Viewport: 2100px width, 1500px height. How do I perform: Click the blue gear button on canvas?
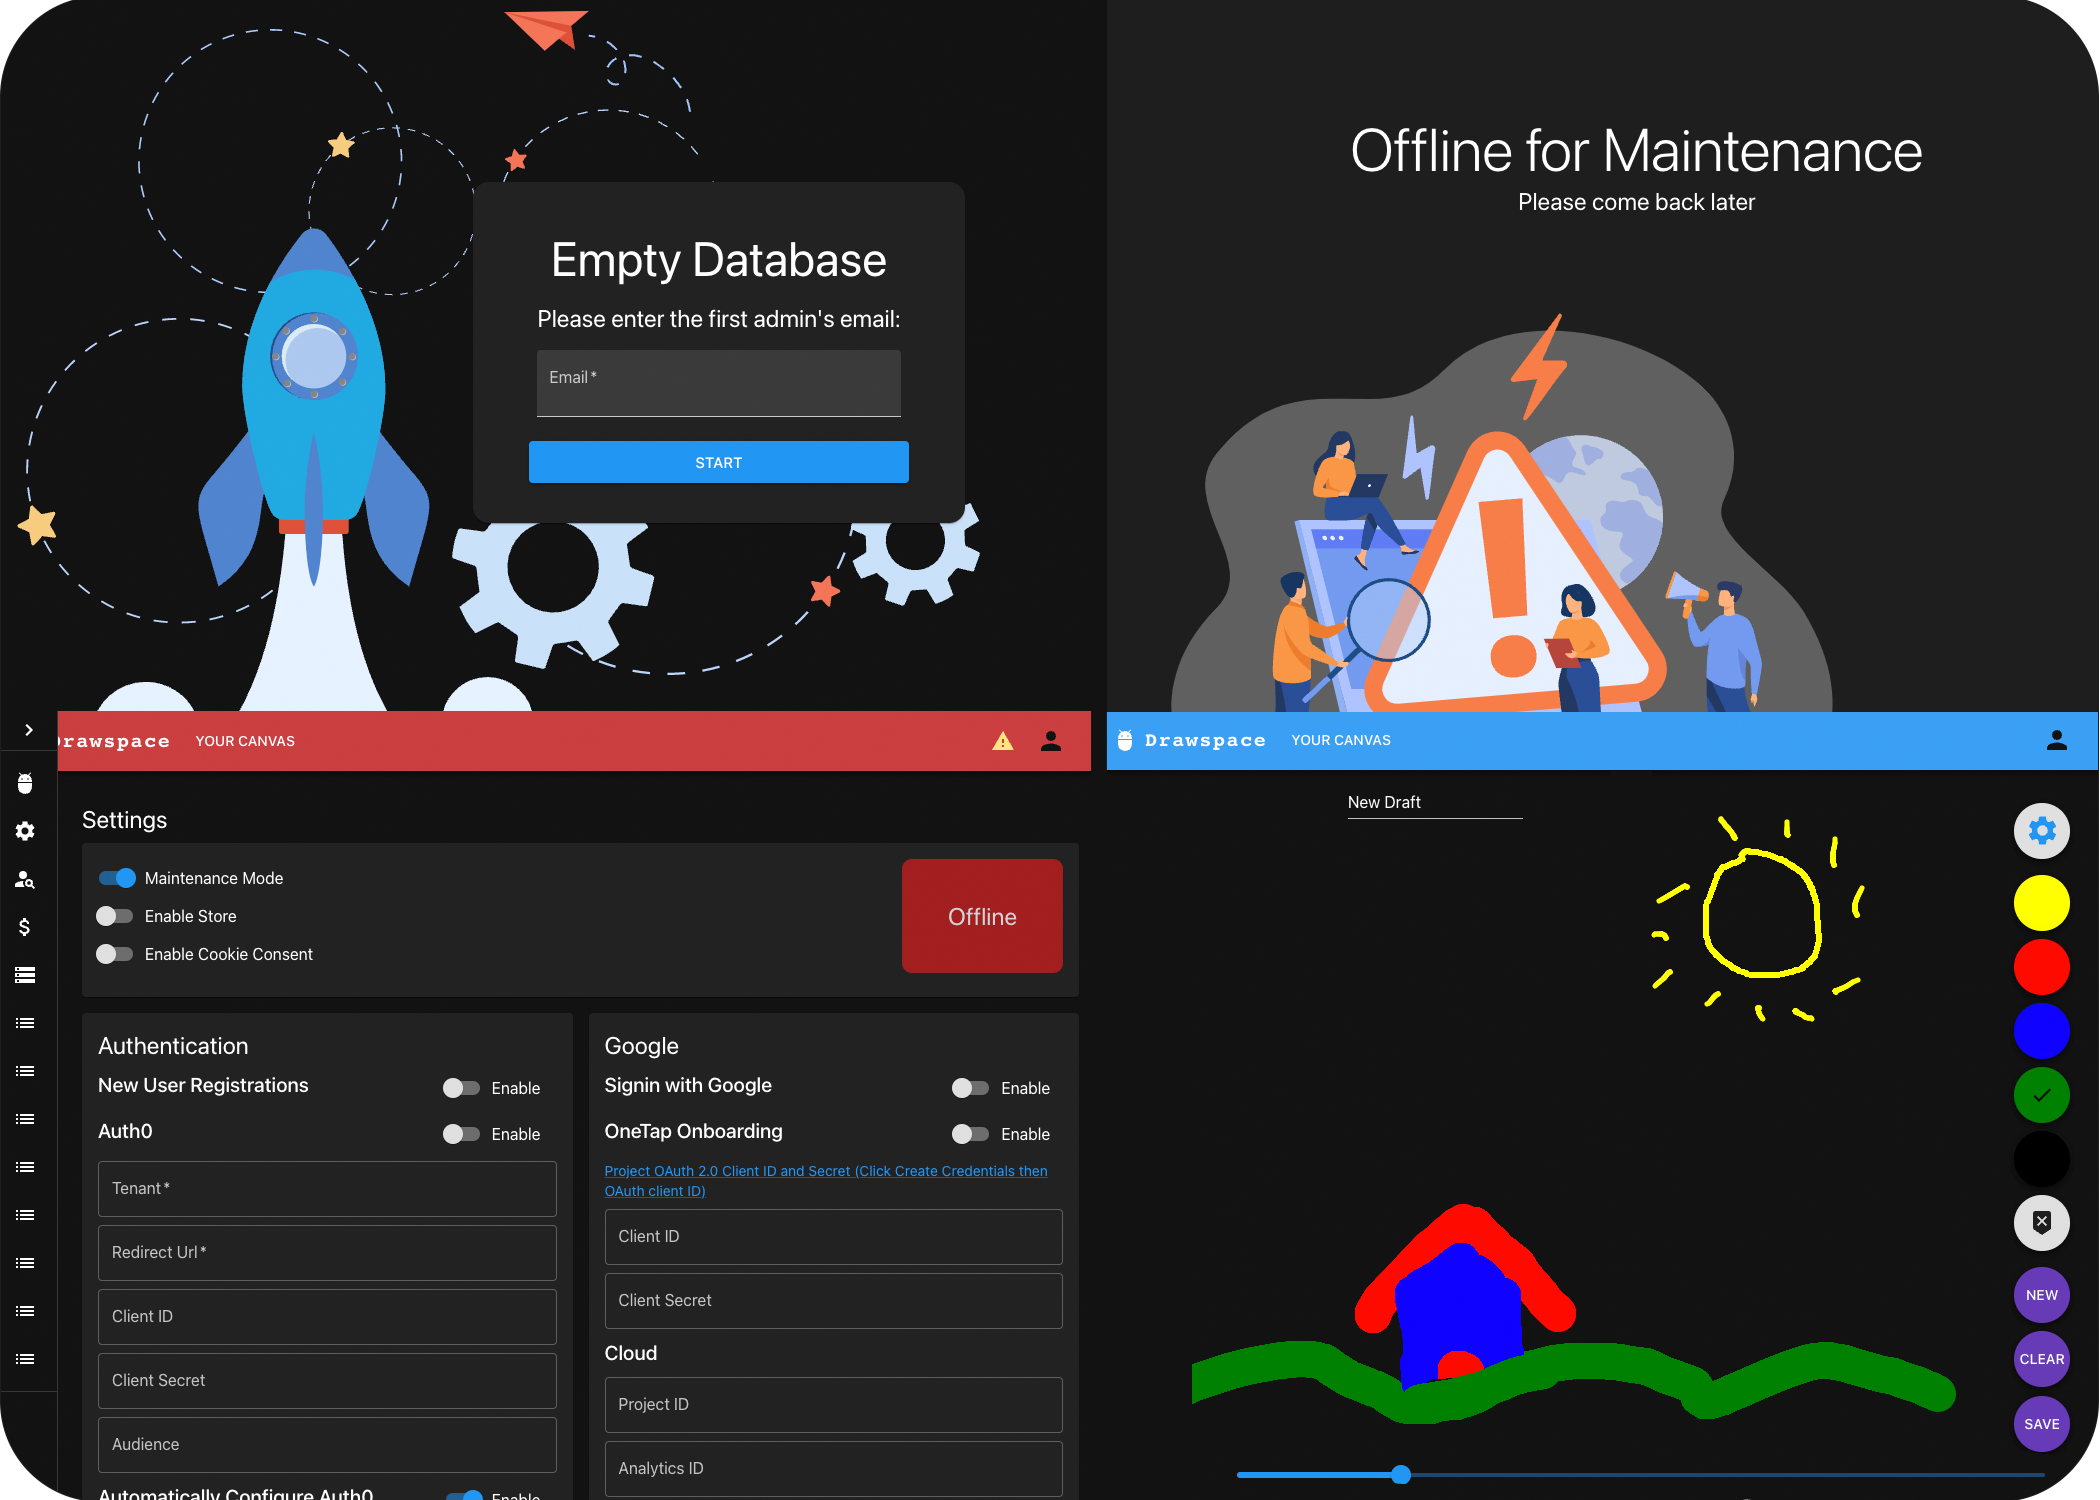tap(2041, 831)
